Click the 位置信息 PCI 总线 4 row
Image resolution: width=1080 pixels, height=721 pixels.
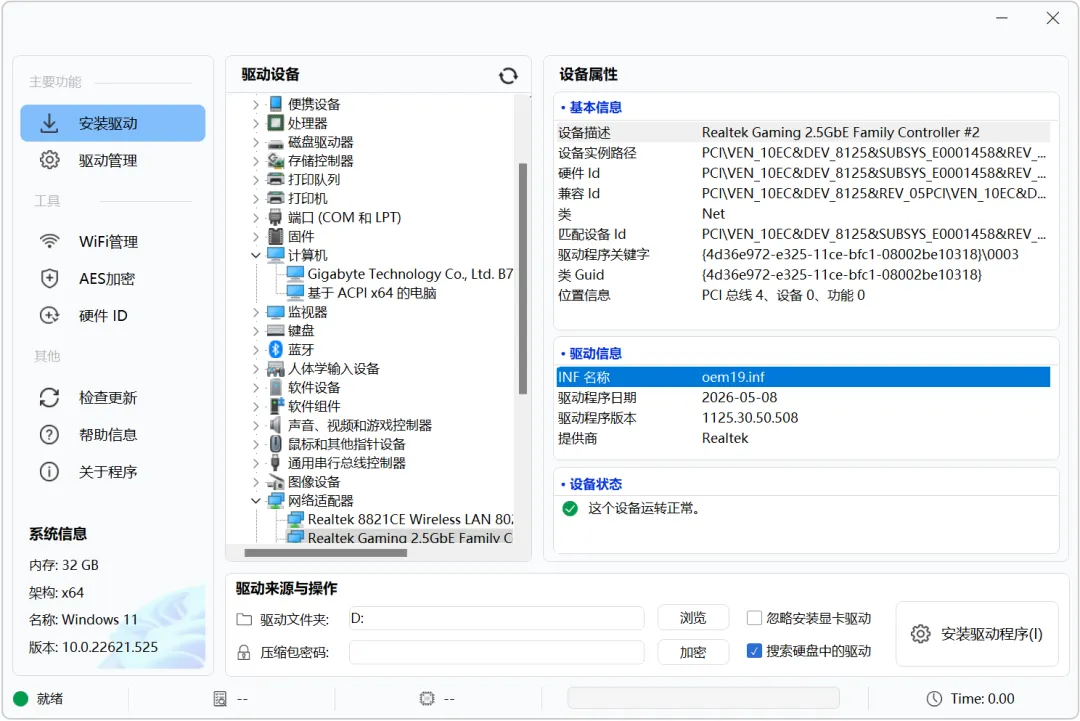pyautogui.click(x=803, y=295)
